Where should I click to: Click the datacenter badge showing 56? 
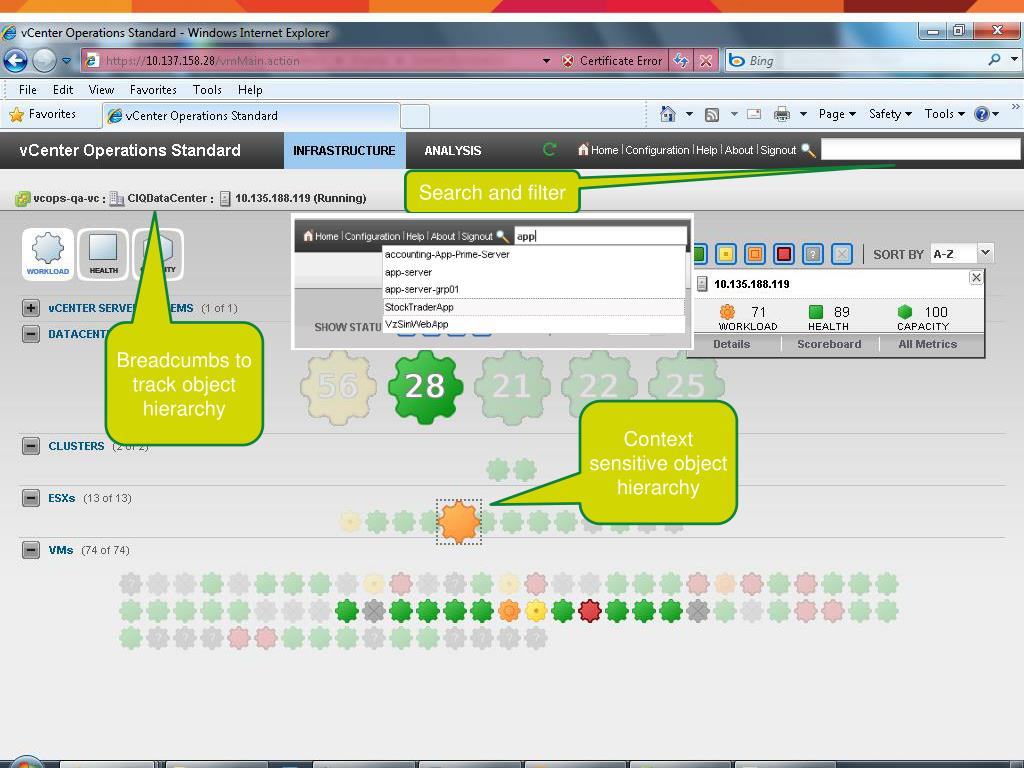338,387
